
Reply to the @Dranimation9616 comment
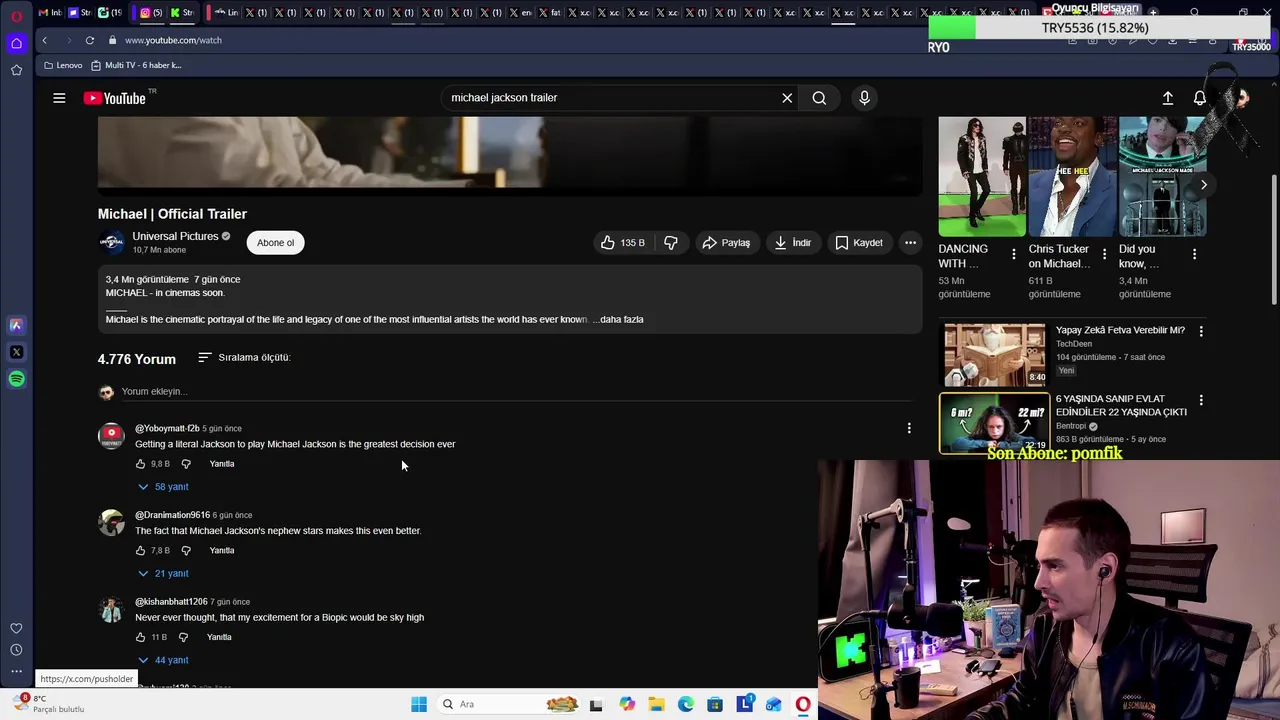coord(222,551)
